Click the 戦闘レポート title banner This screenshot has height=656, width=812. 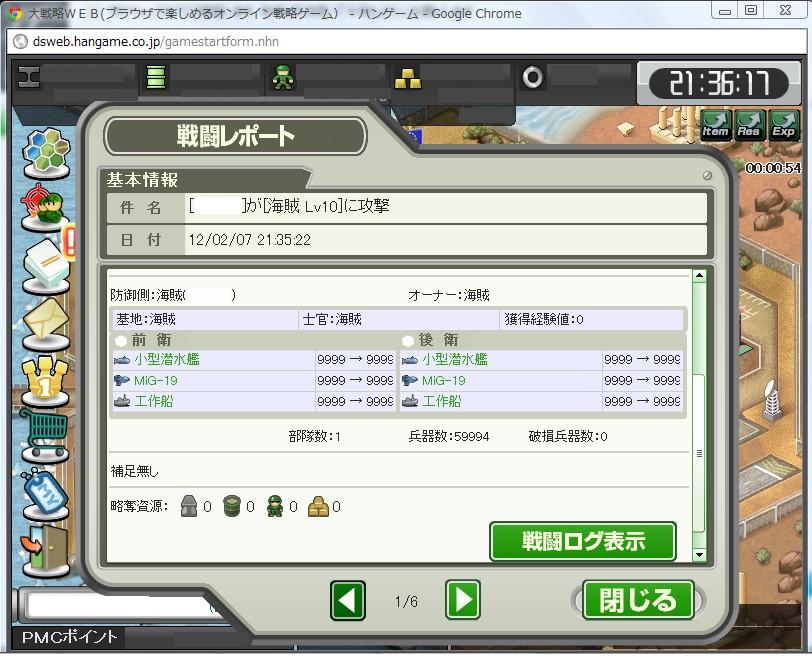[x=236, y=136]
